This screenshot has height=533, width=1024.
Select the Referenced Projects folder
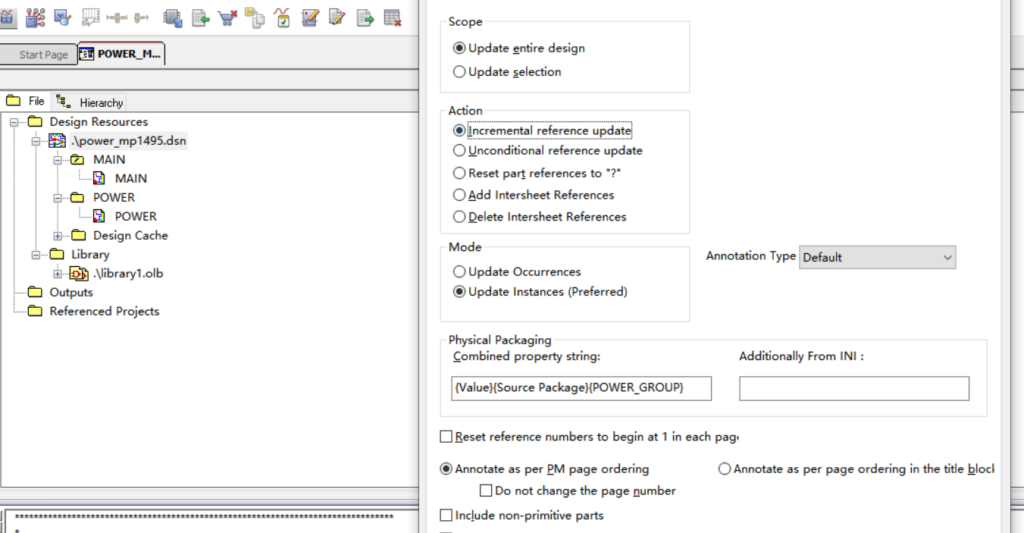104,312
